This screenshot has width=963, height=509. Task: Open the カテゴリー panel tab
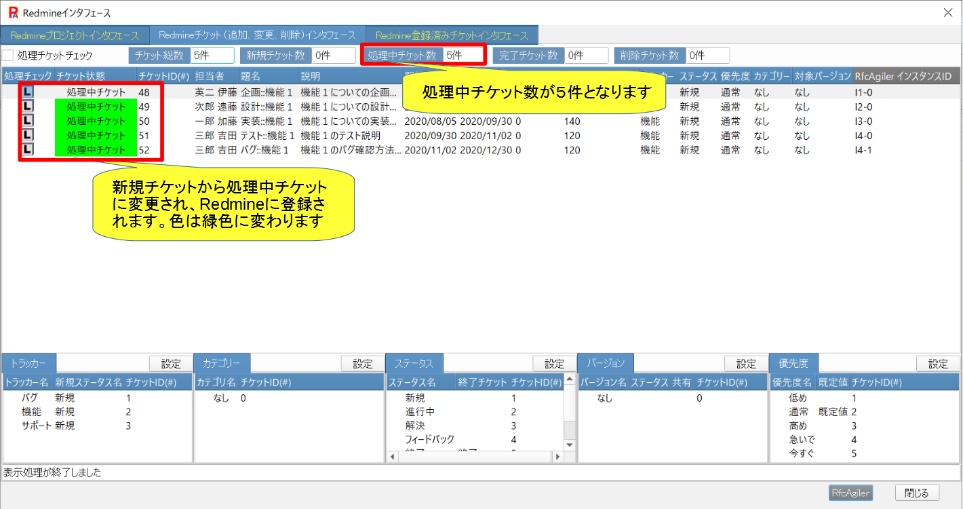point(221,363)
